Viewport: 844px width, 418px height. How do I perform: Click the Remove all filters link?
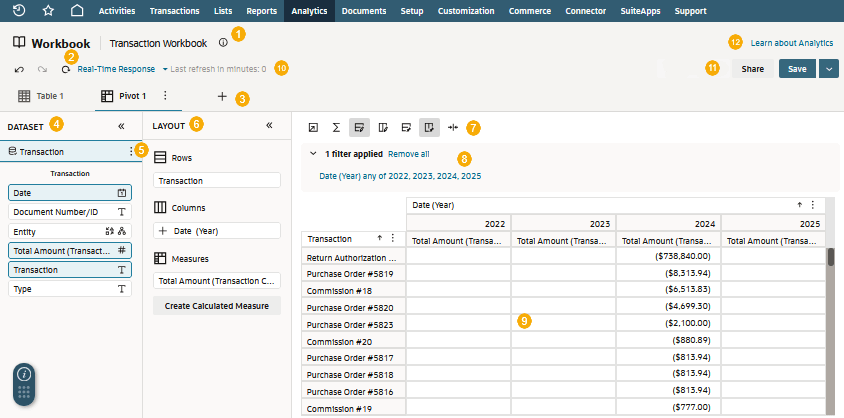click(x=409, y=154)
